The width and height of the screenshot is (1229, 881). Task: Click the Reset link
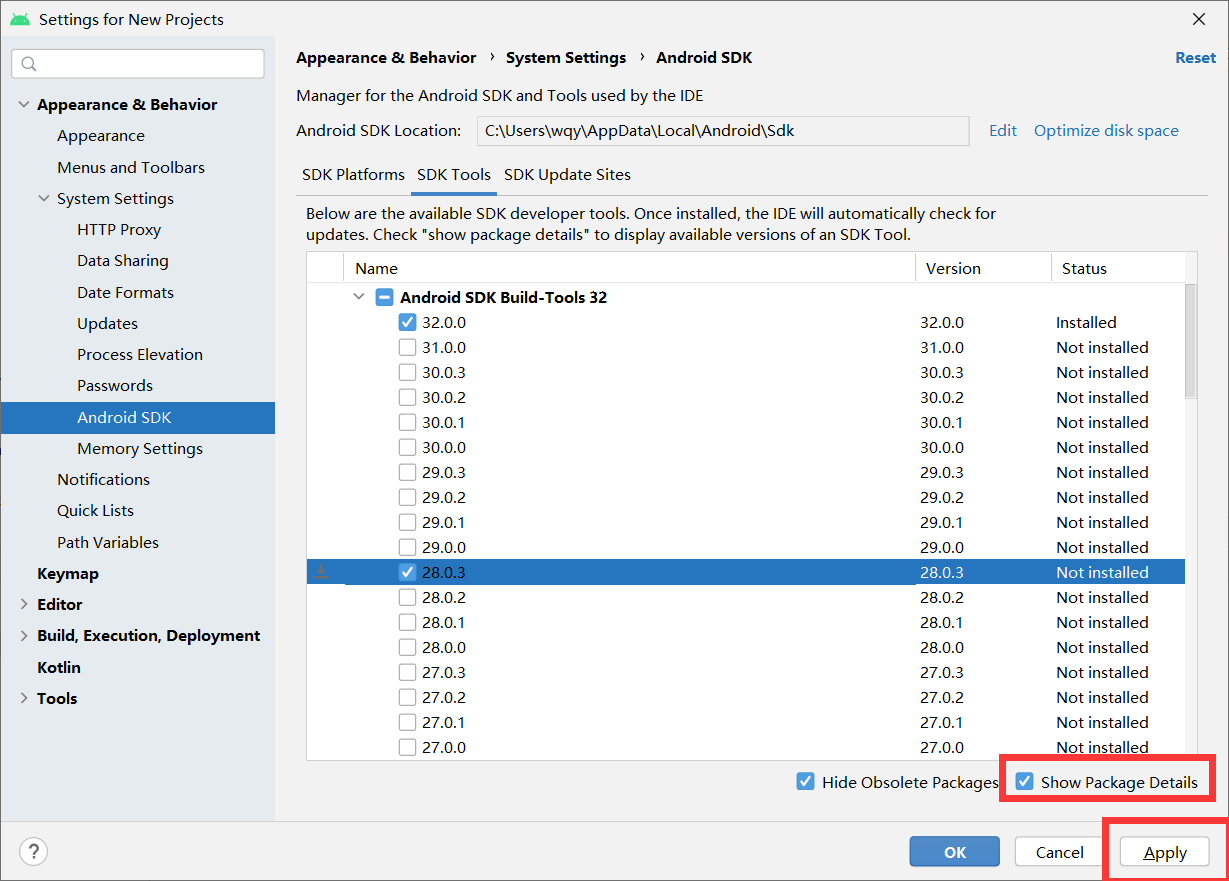point(1195,57)
